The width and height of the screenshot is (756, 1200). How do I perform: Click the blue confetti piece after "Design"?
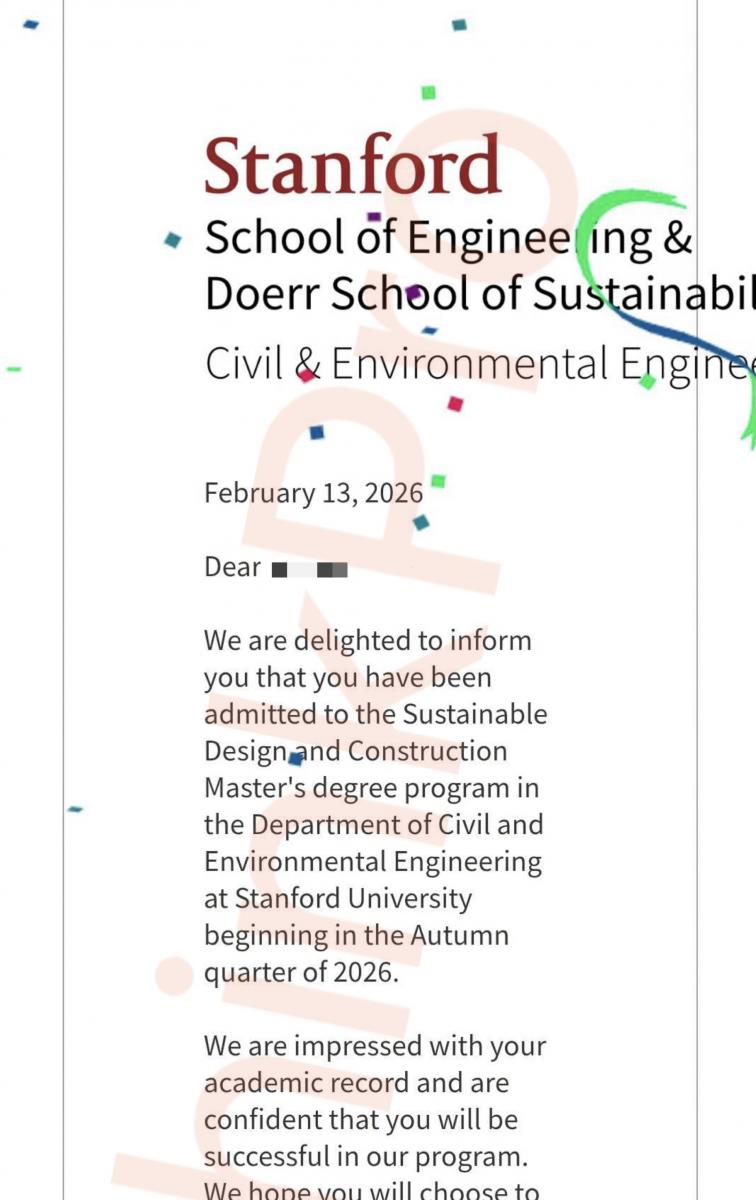[x=296, y=759]
